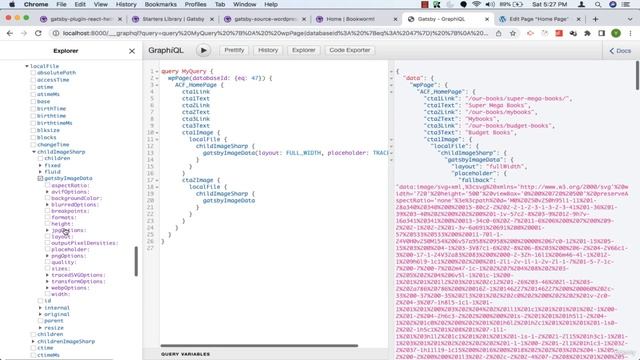Run the query with the play button
The width and height of the screenshot is (640, 360).
203,50
